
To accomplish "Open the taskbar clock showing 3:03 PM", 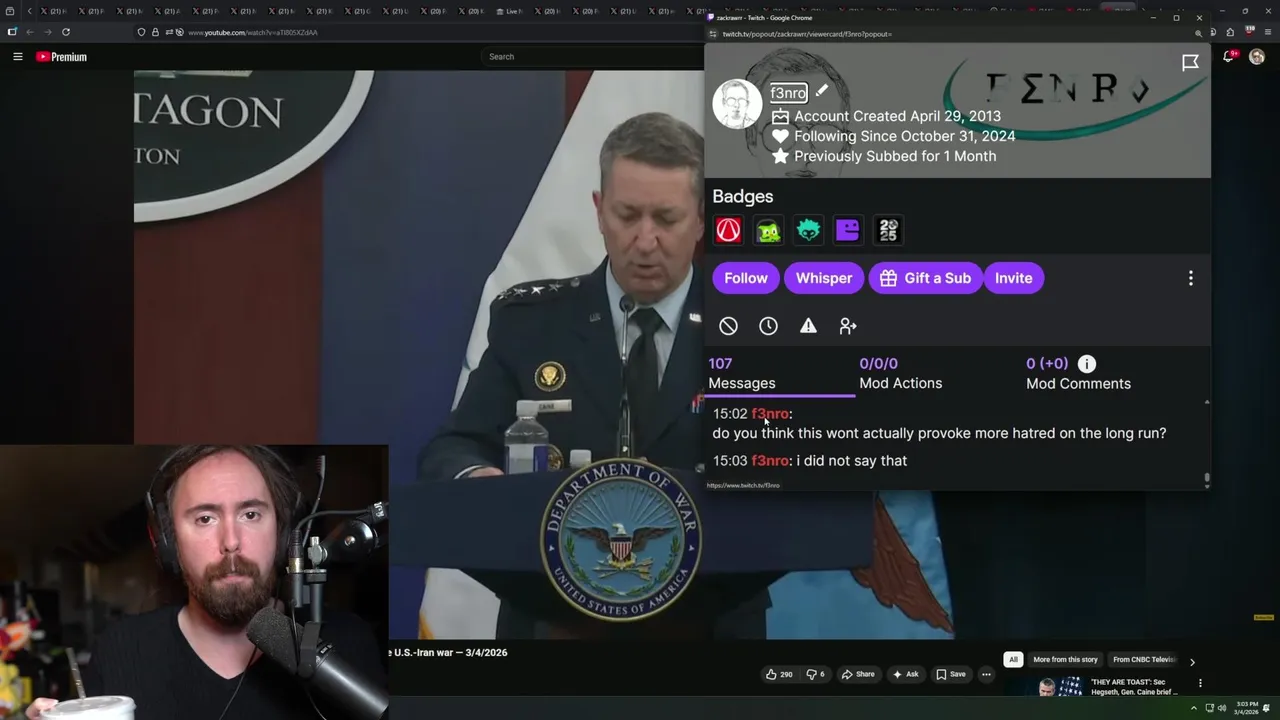I will [x=1247, y=708].
